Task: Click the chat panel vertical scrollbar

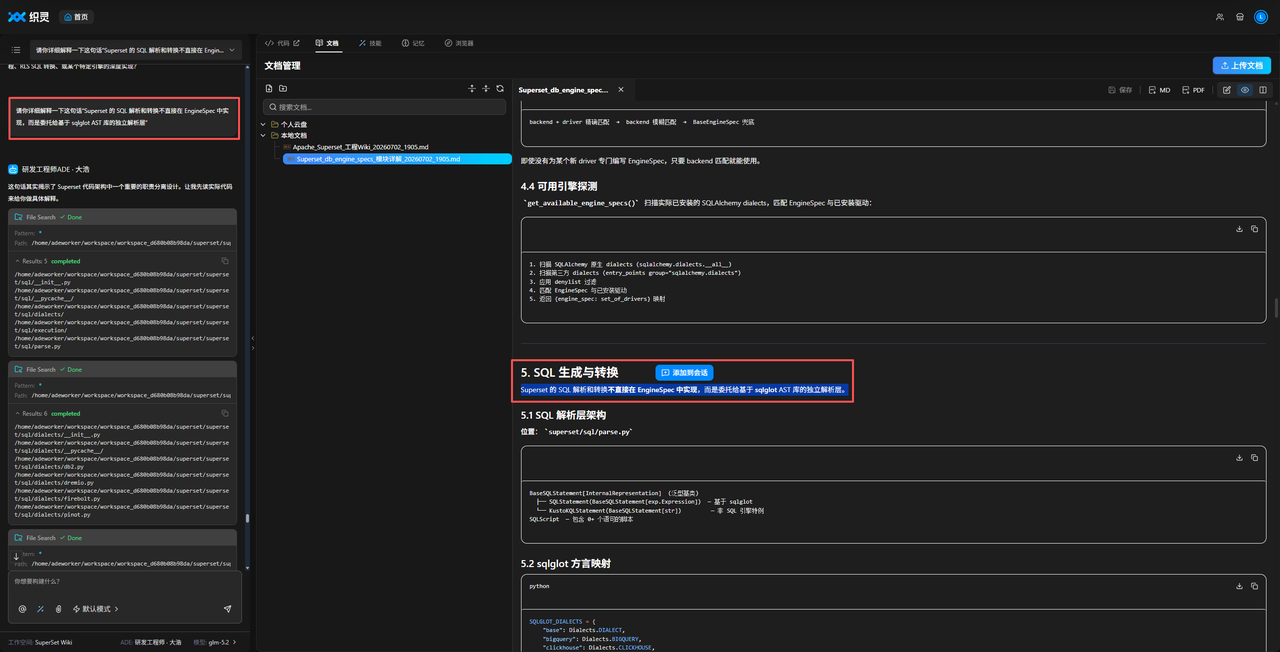Action: (x=246, y=519)
